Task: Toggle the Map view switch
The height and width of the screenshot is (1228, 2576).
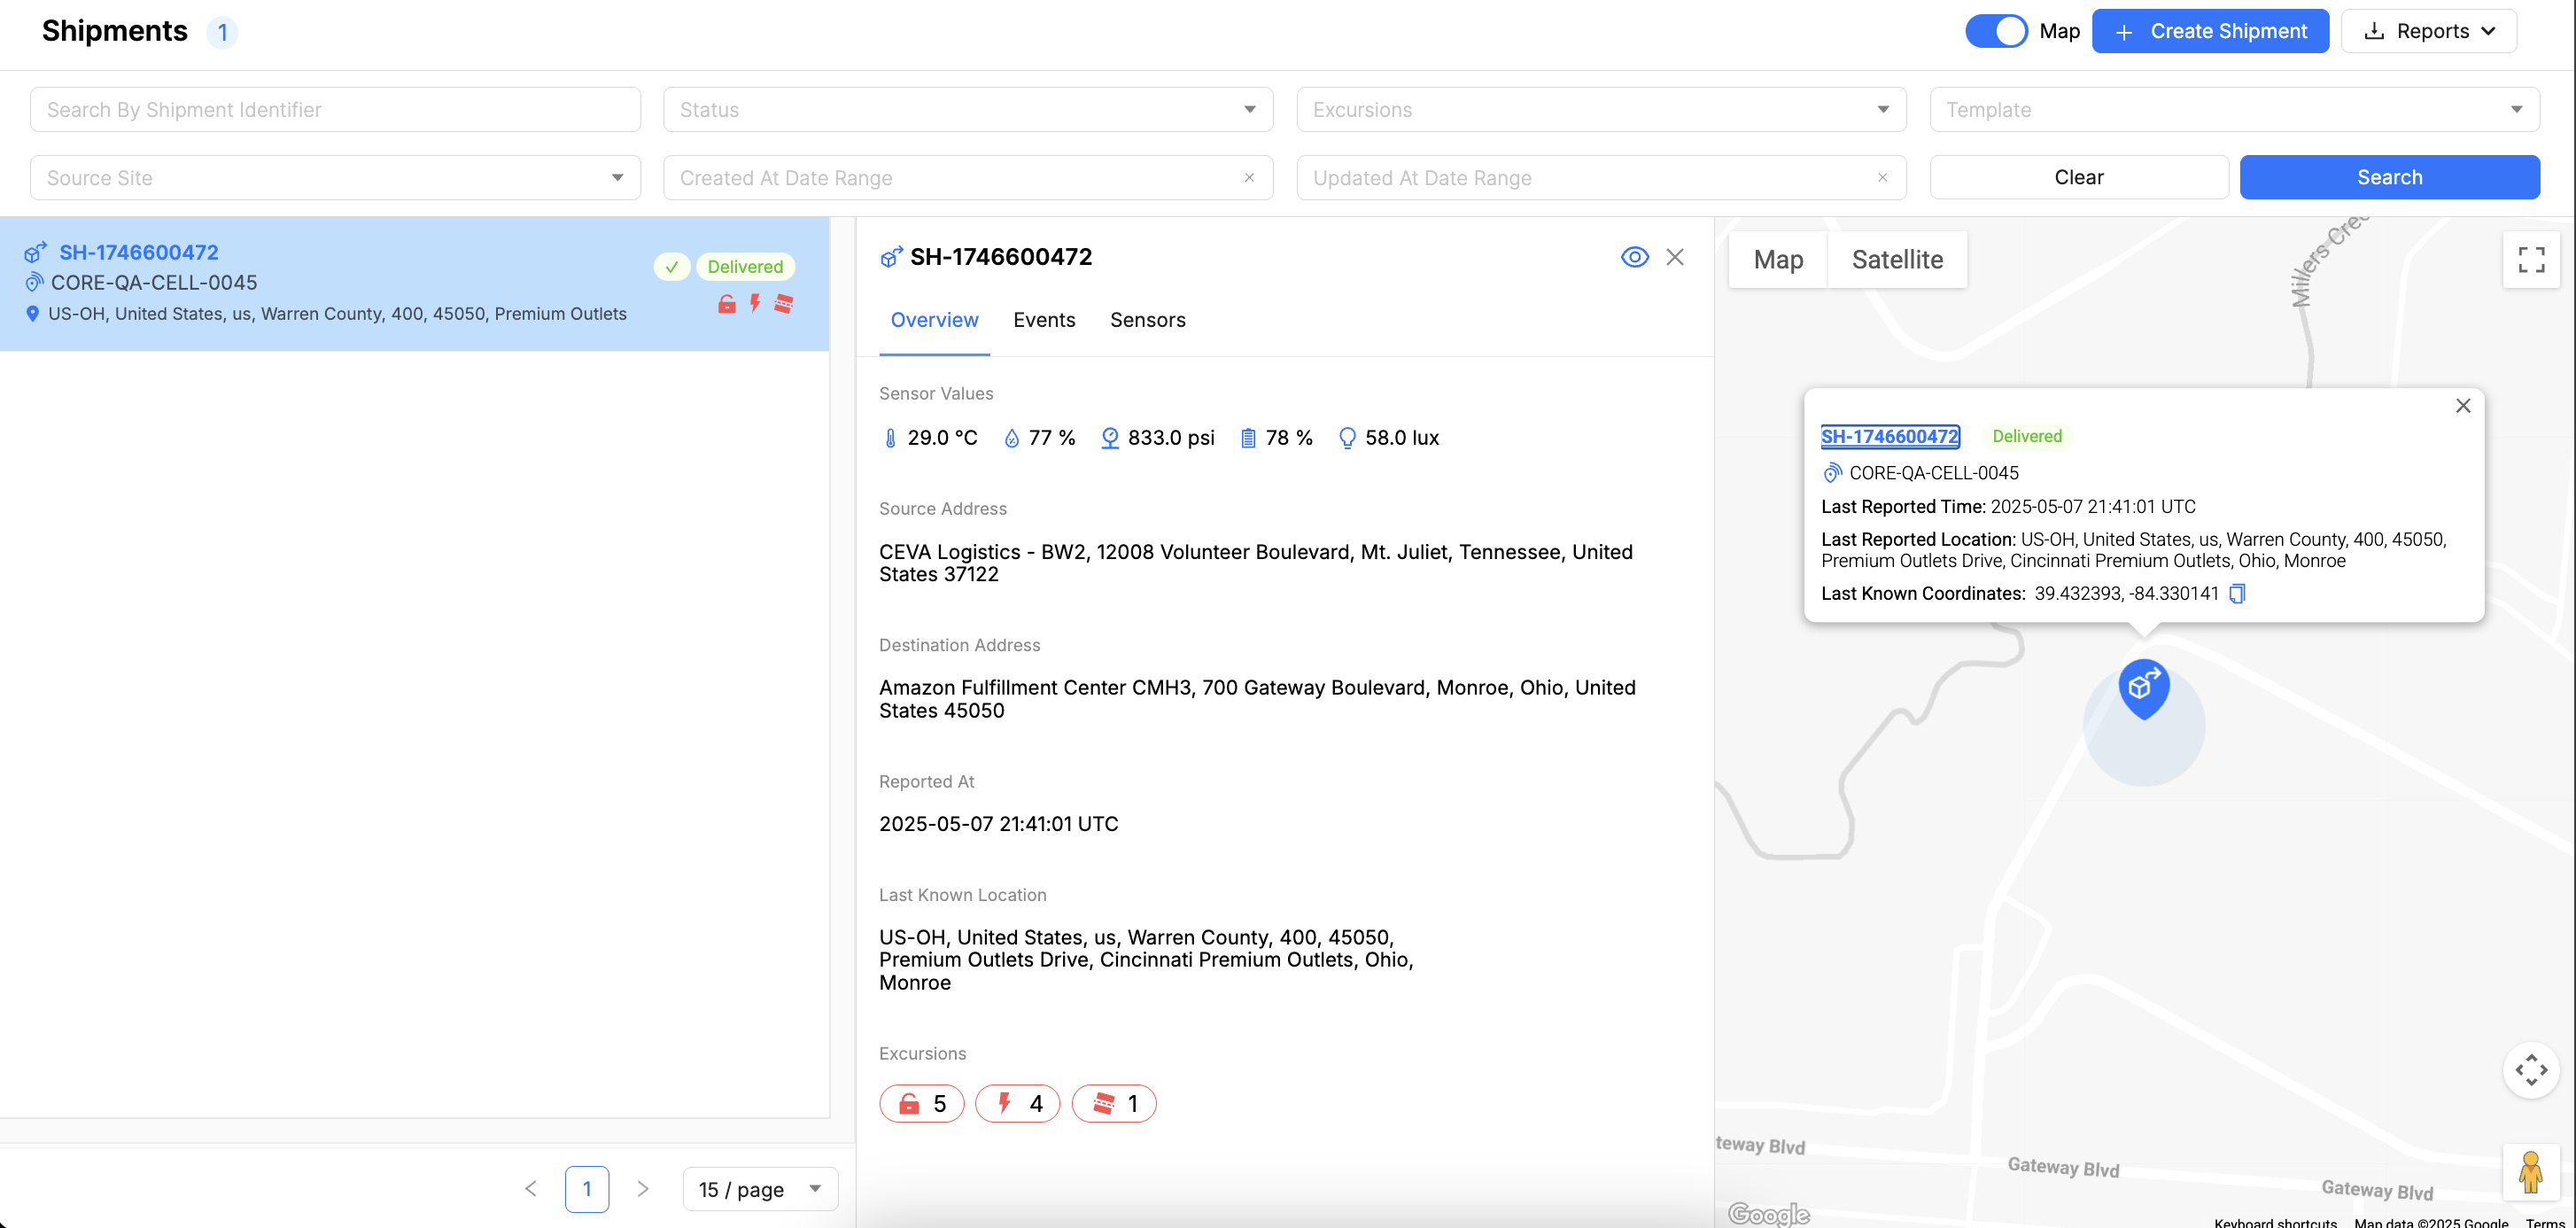Action: [1996, 31]
